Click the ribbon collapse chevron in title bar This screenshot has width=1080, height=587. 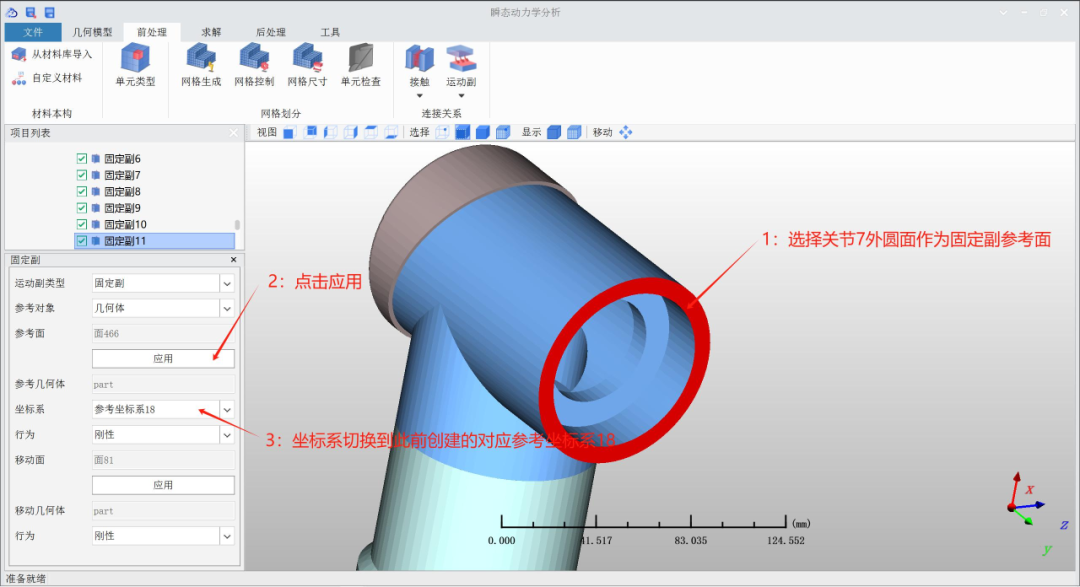(1003, 13)
